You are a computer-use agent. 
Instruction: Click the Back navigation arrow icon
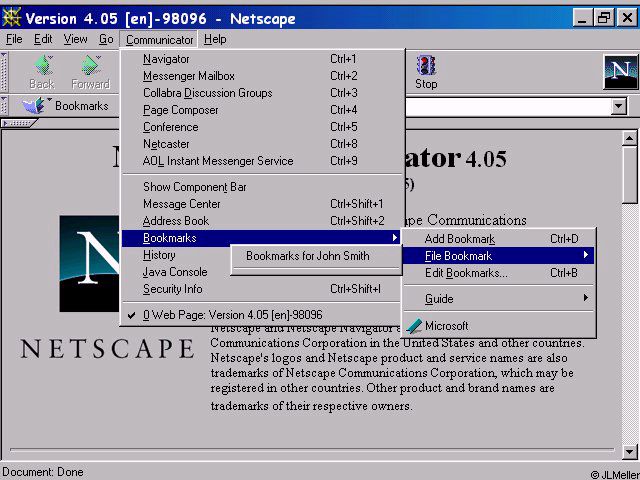[42, 66]
